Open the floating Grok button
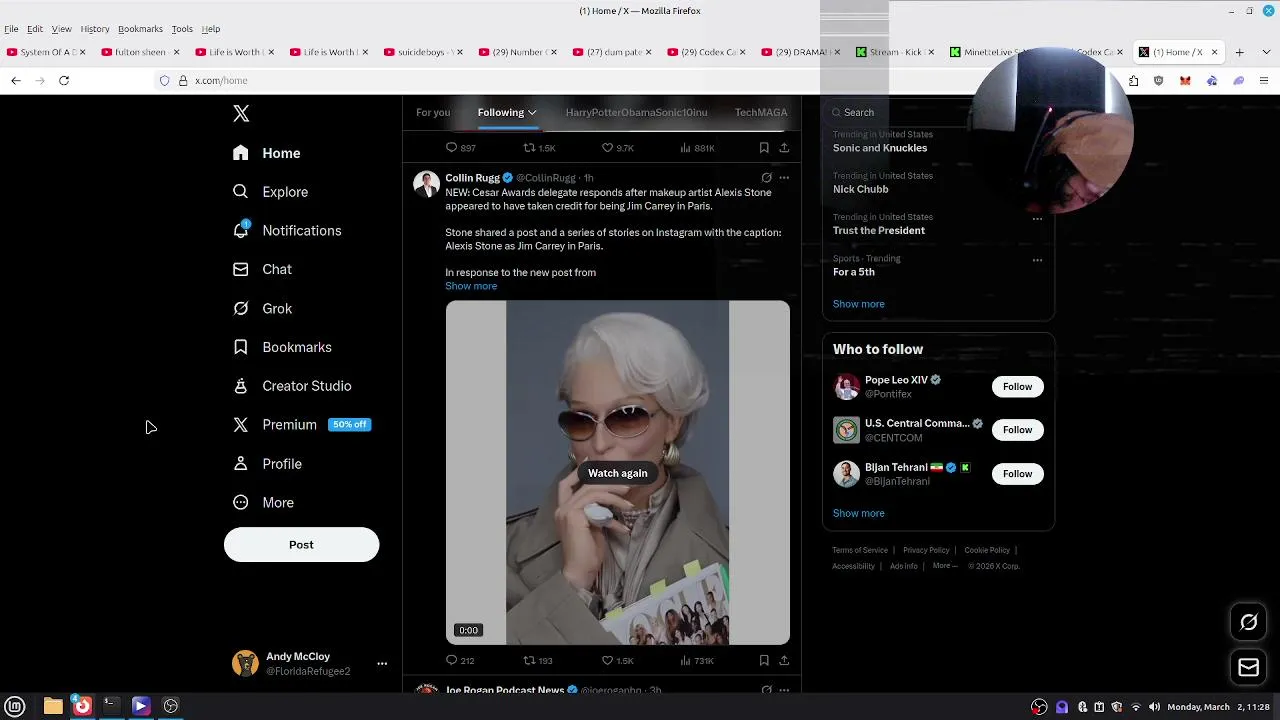Viewport: 1280px width, 720px height. pyautogui.click(x=1248, y=623)
